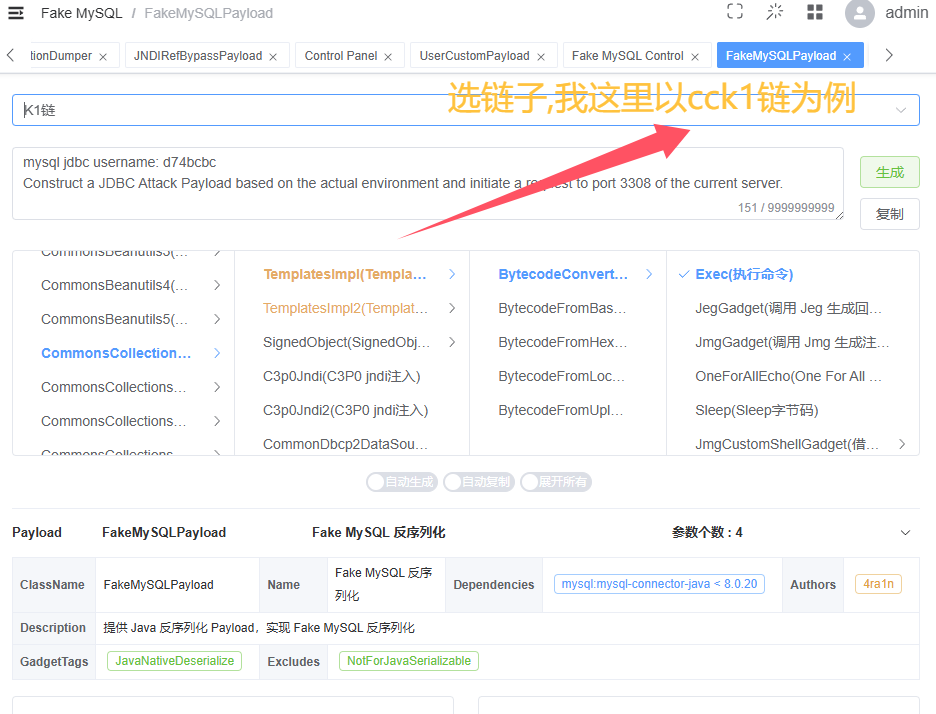936x714 pixels.
Task: Select CommonDbcp2DataSou... option
Action: 346,444
